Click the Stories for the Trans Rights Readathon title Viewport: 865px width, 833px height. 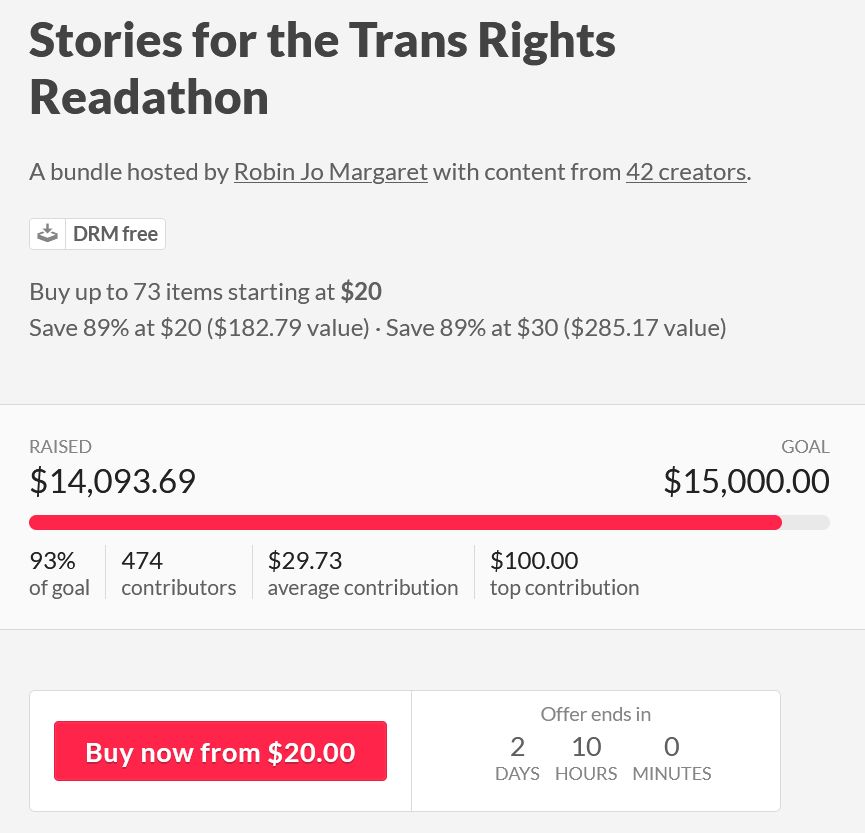(x=322, y=68)
